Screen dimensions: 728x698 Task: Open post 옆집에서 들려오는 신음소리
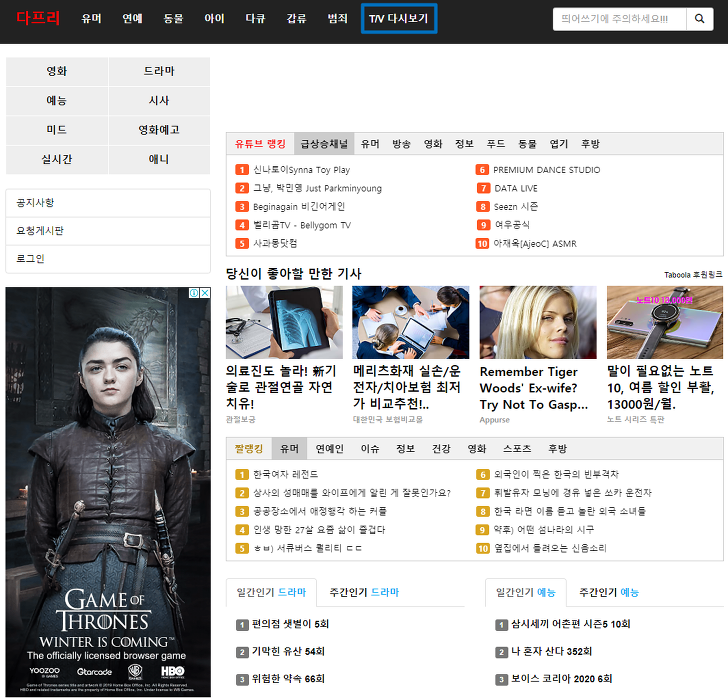point(550,548)
